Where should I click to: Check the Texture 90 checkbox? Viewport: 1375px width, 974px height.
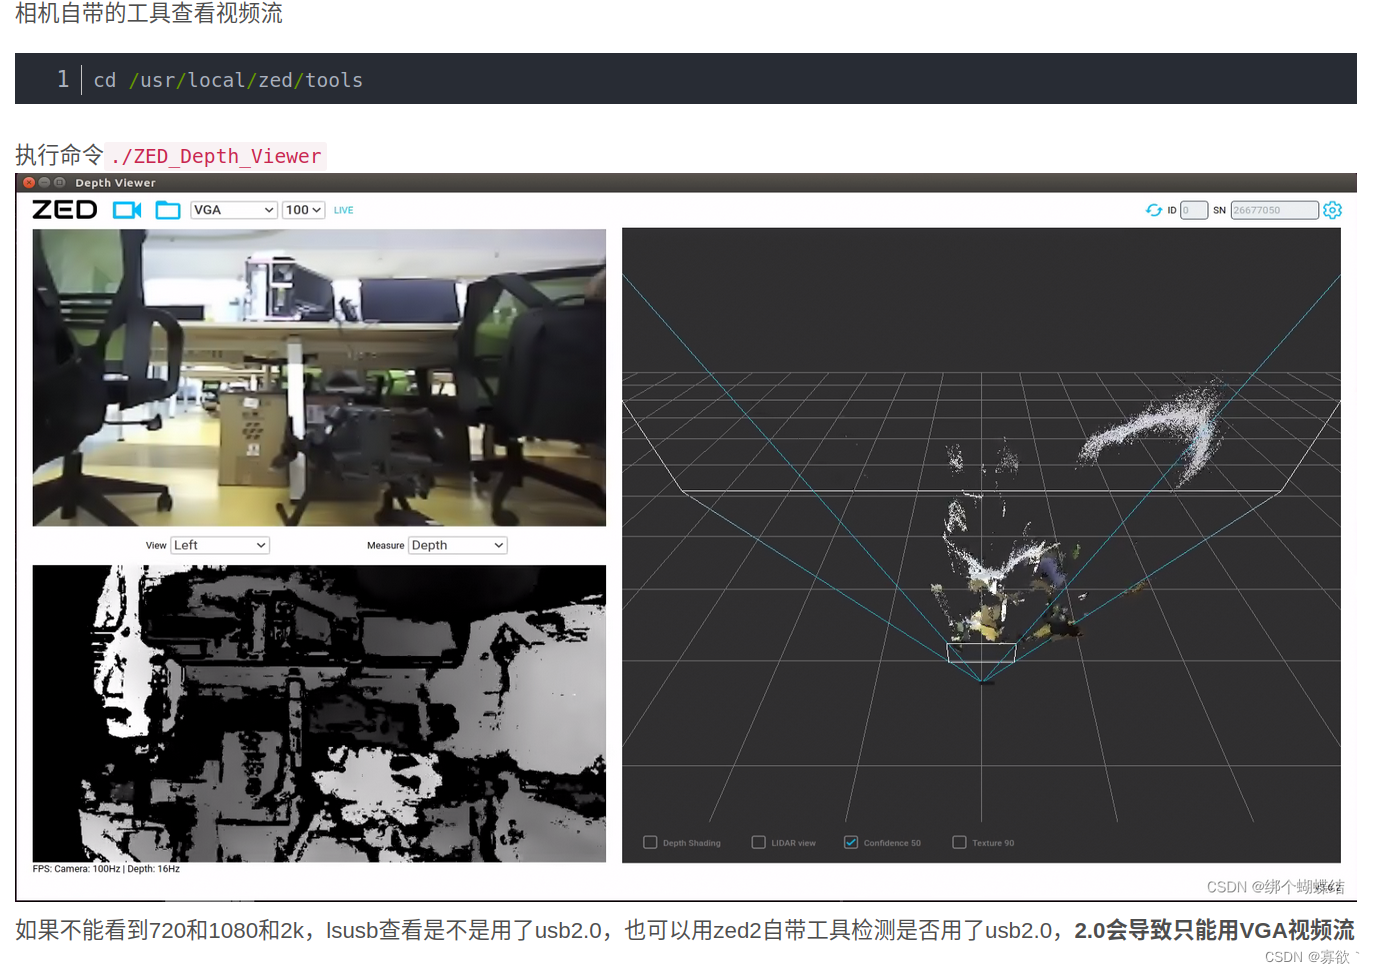pos(959,842)
